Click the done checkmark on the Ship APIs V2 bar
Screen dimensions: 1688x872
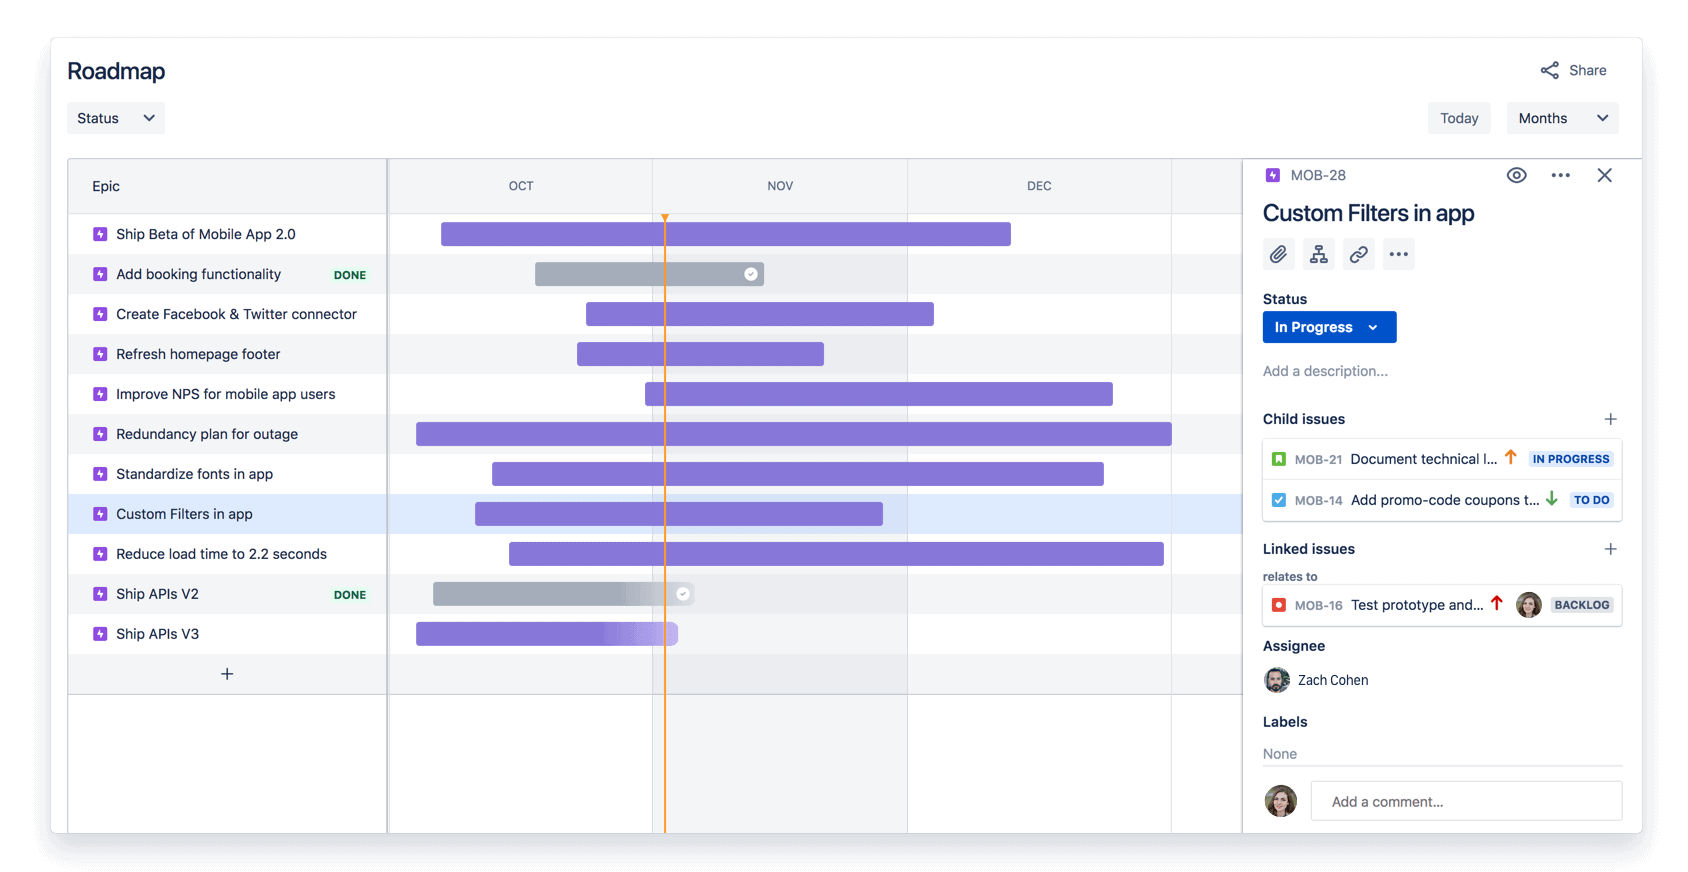click(x=683, y=593)
